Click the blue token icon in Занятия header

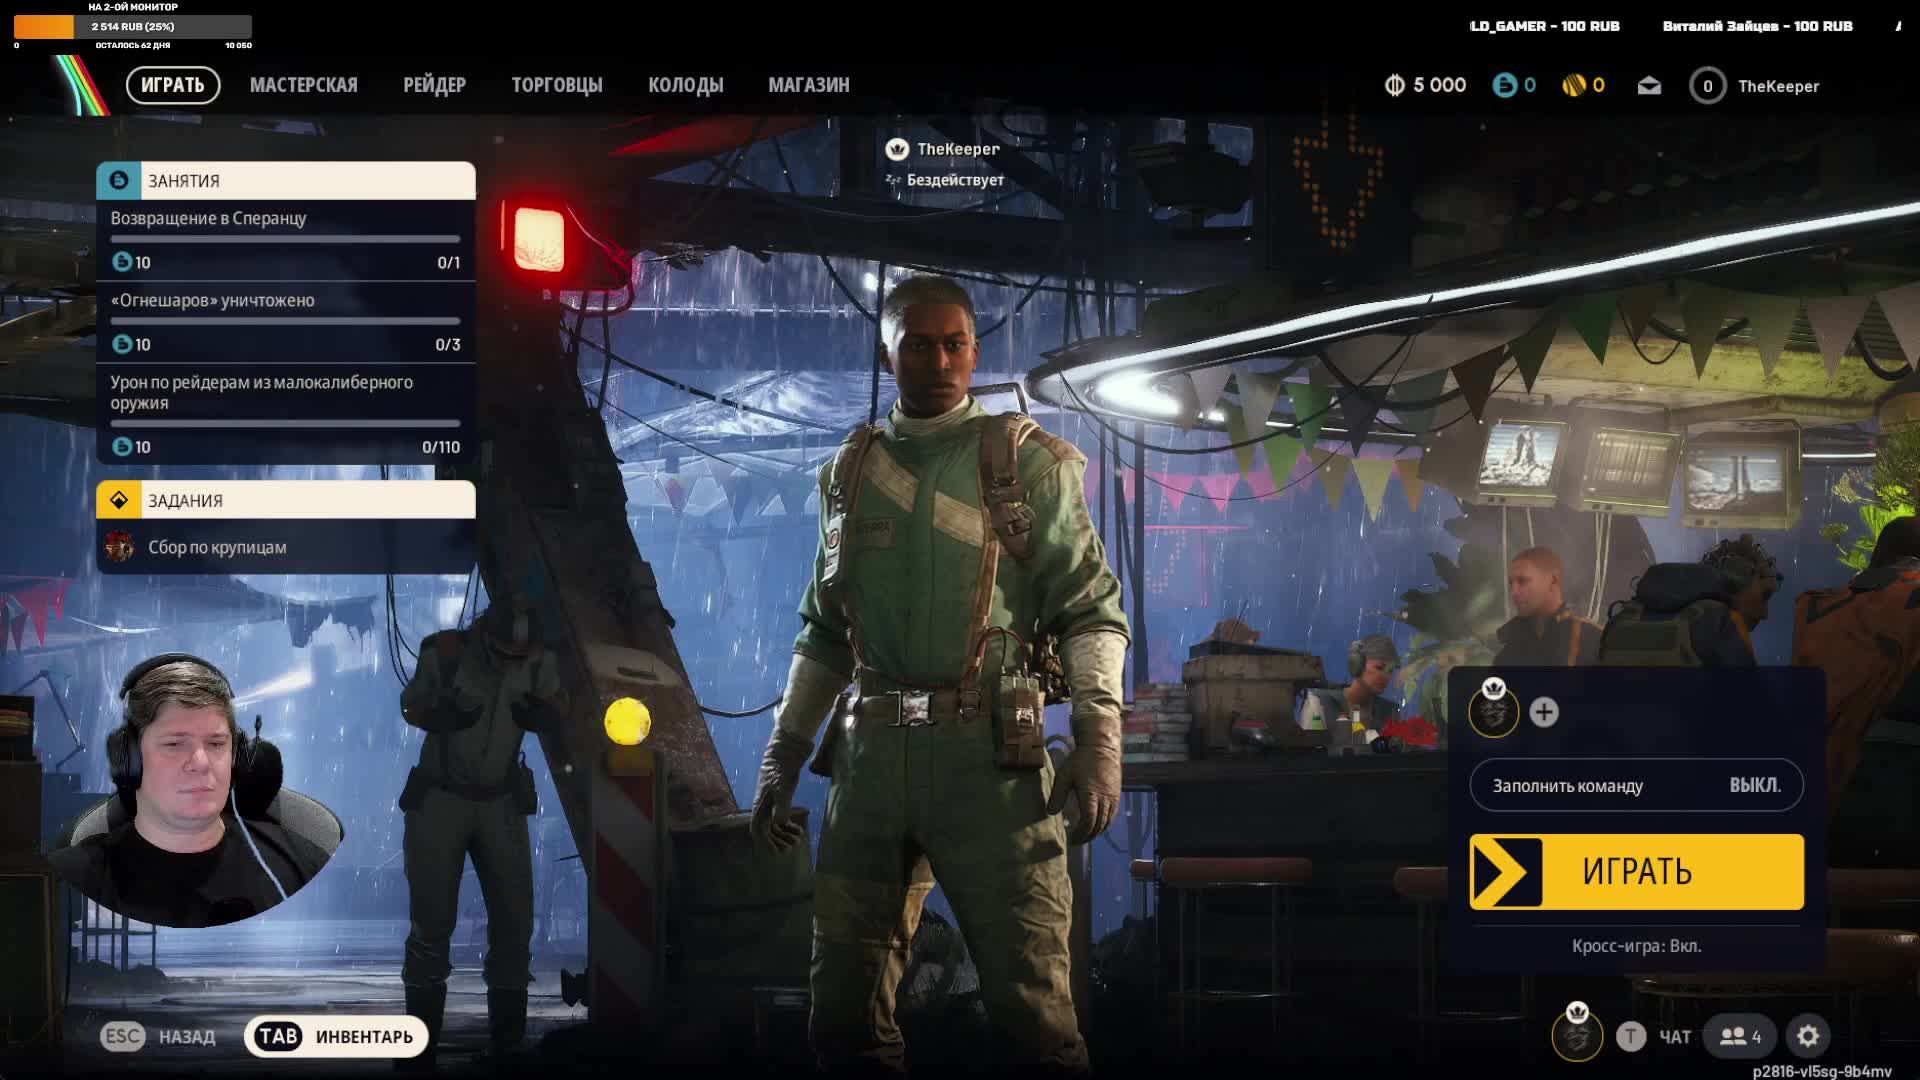(x=119, y=181)
